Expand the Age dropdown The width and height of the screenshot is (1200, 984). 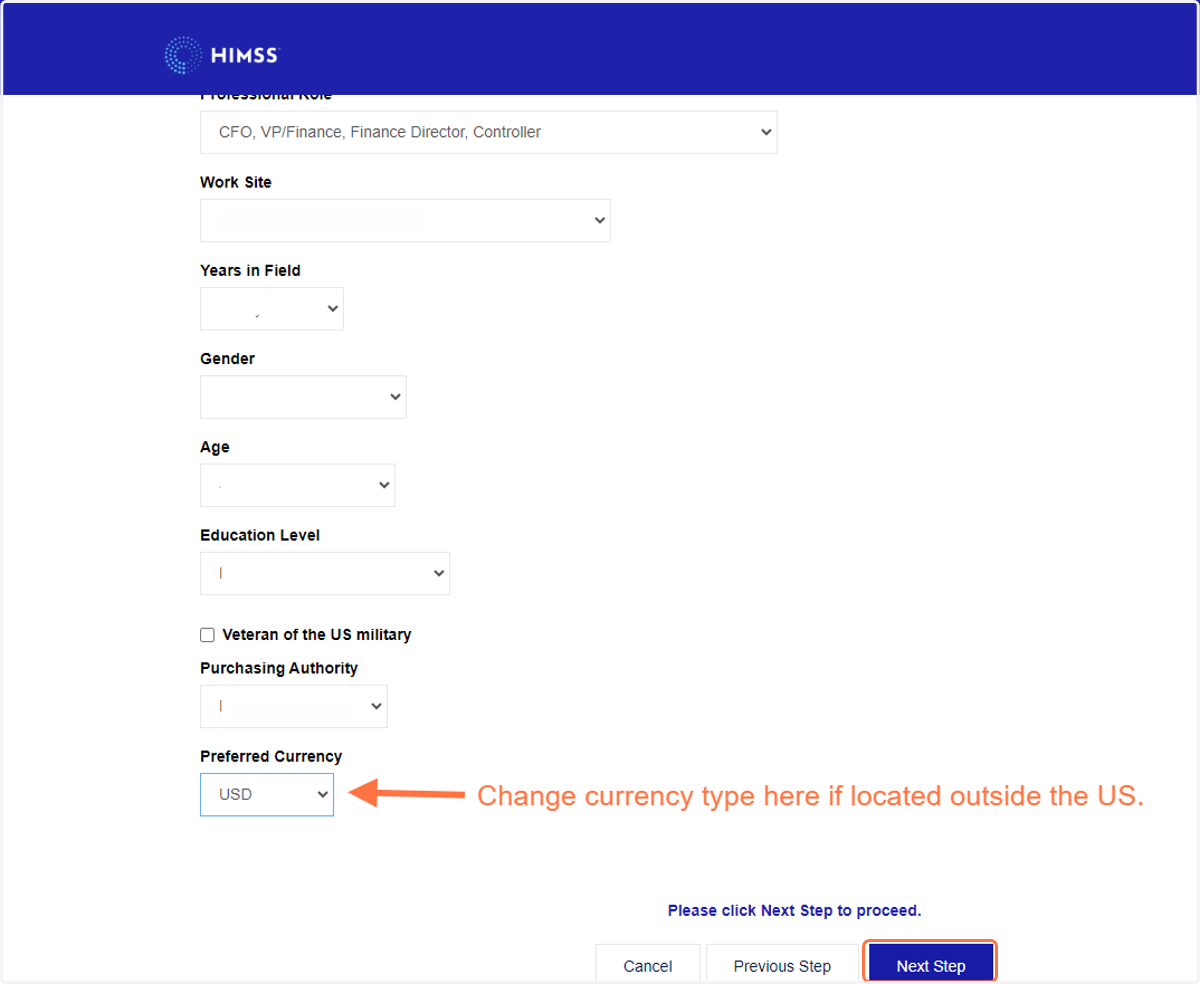point(298,485)
